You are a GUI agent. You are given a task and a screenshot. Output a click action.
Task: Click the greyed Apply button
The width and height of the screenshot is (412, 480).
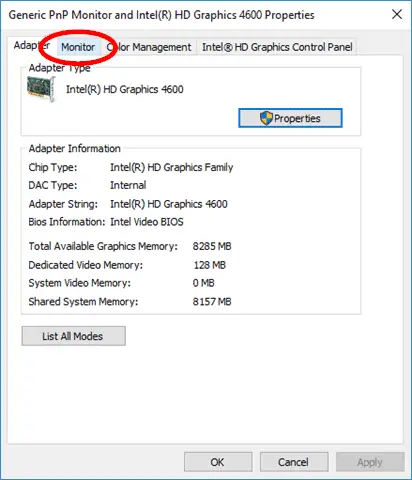370,462
